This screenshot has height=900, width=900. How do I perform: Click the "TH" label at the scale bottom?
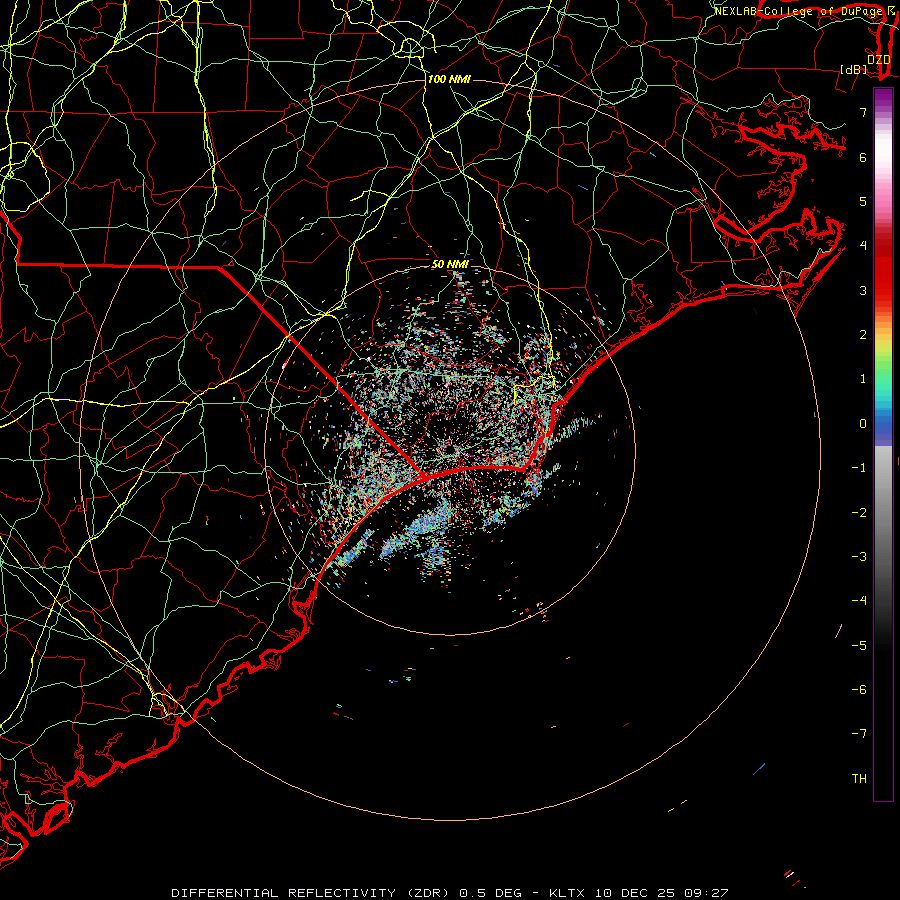point(859,779)
